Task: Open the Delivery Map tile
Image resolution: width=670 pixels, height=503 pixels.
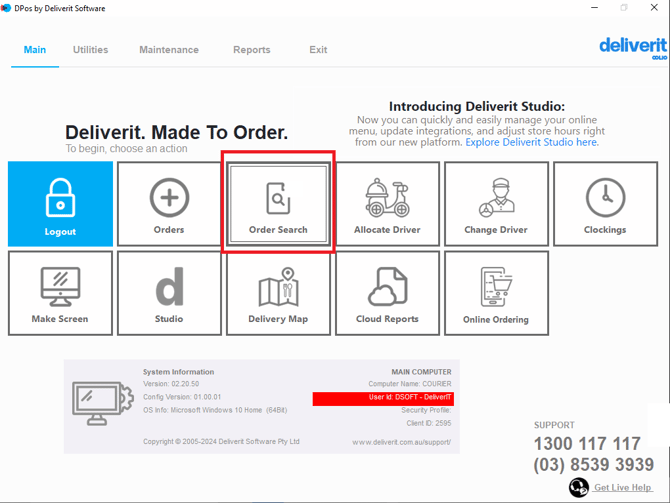Action: pyautogui.click(x=278, y=293)
